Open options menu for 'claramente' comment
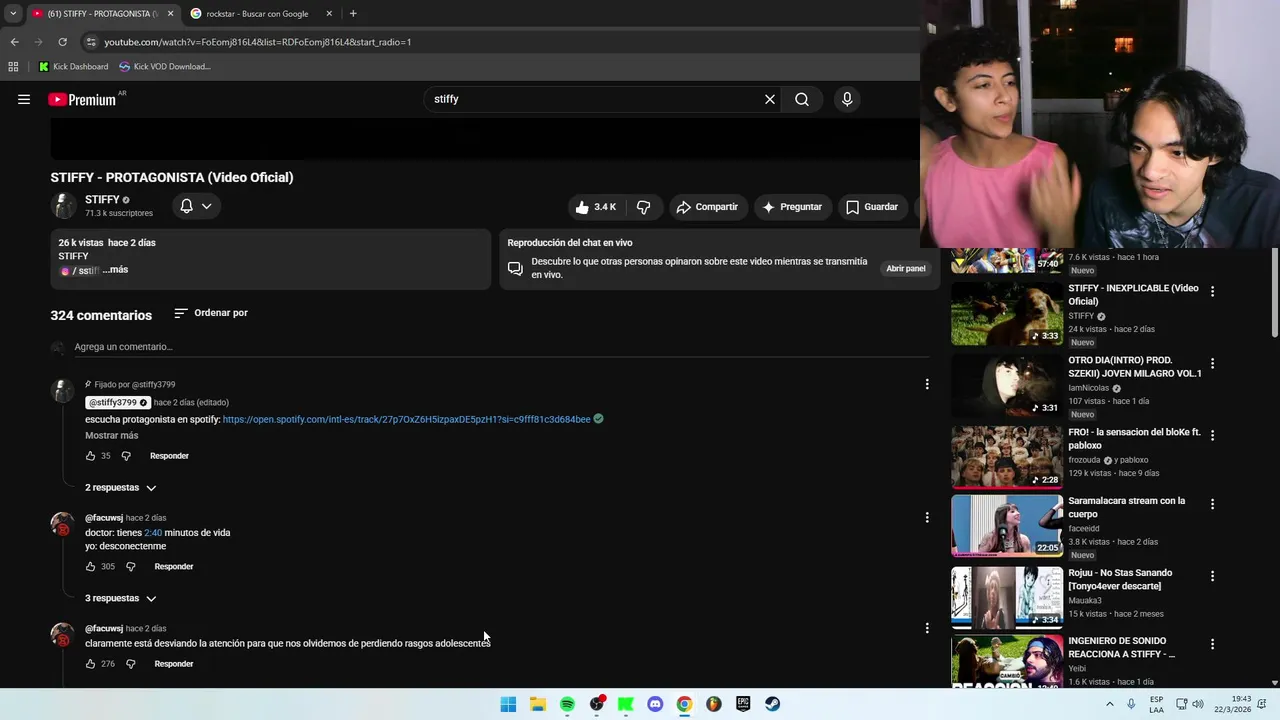The width and height of the screenshot is (1280, 720). 927,628
